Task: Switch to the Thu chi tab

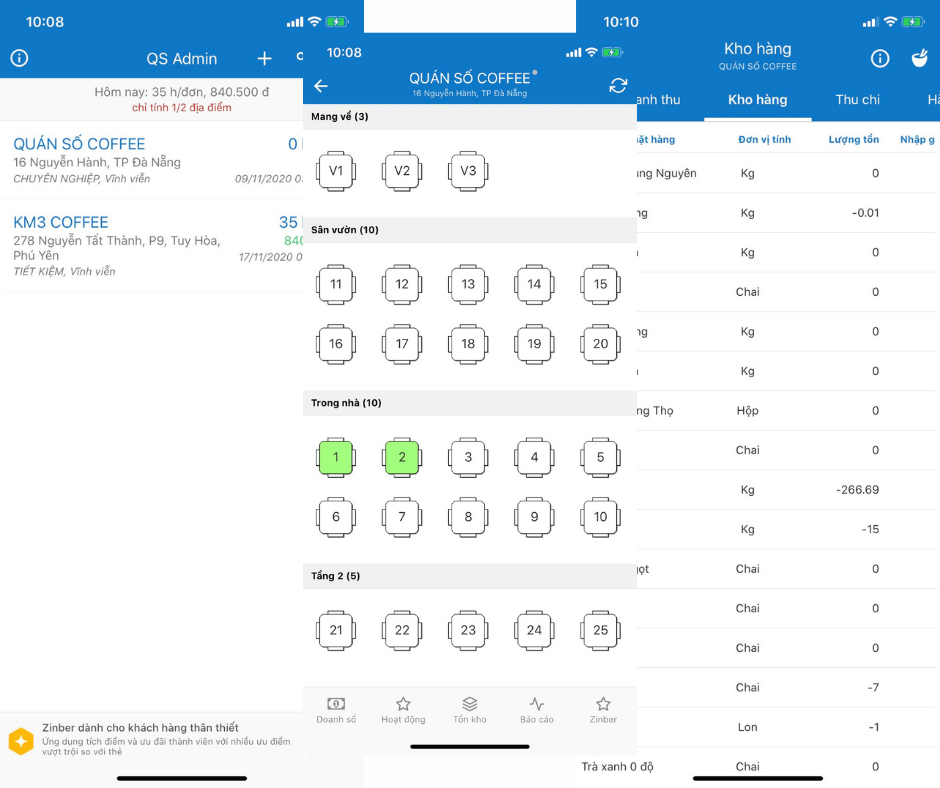Action: point(858,100)
